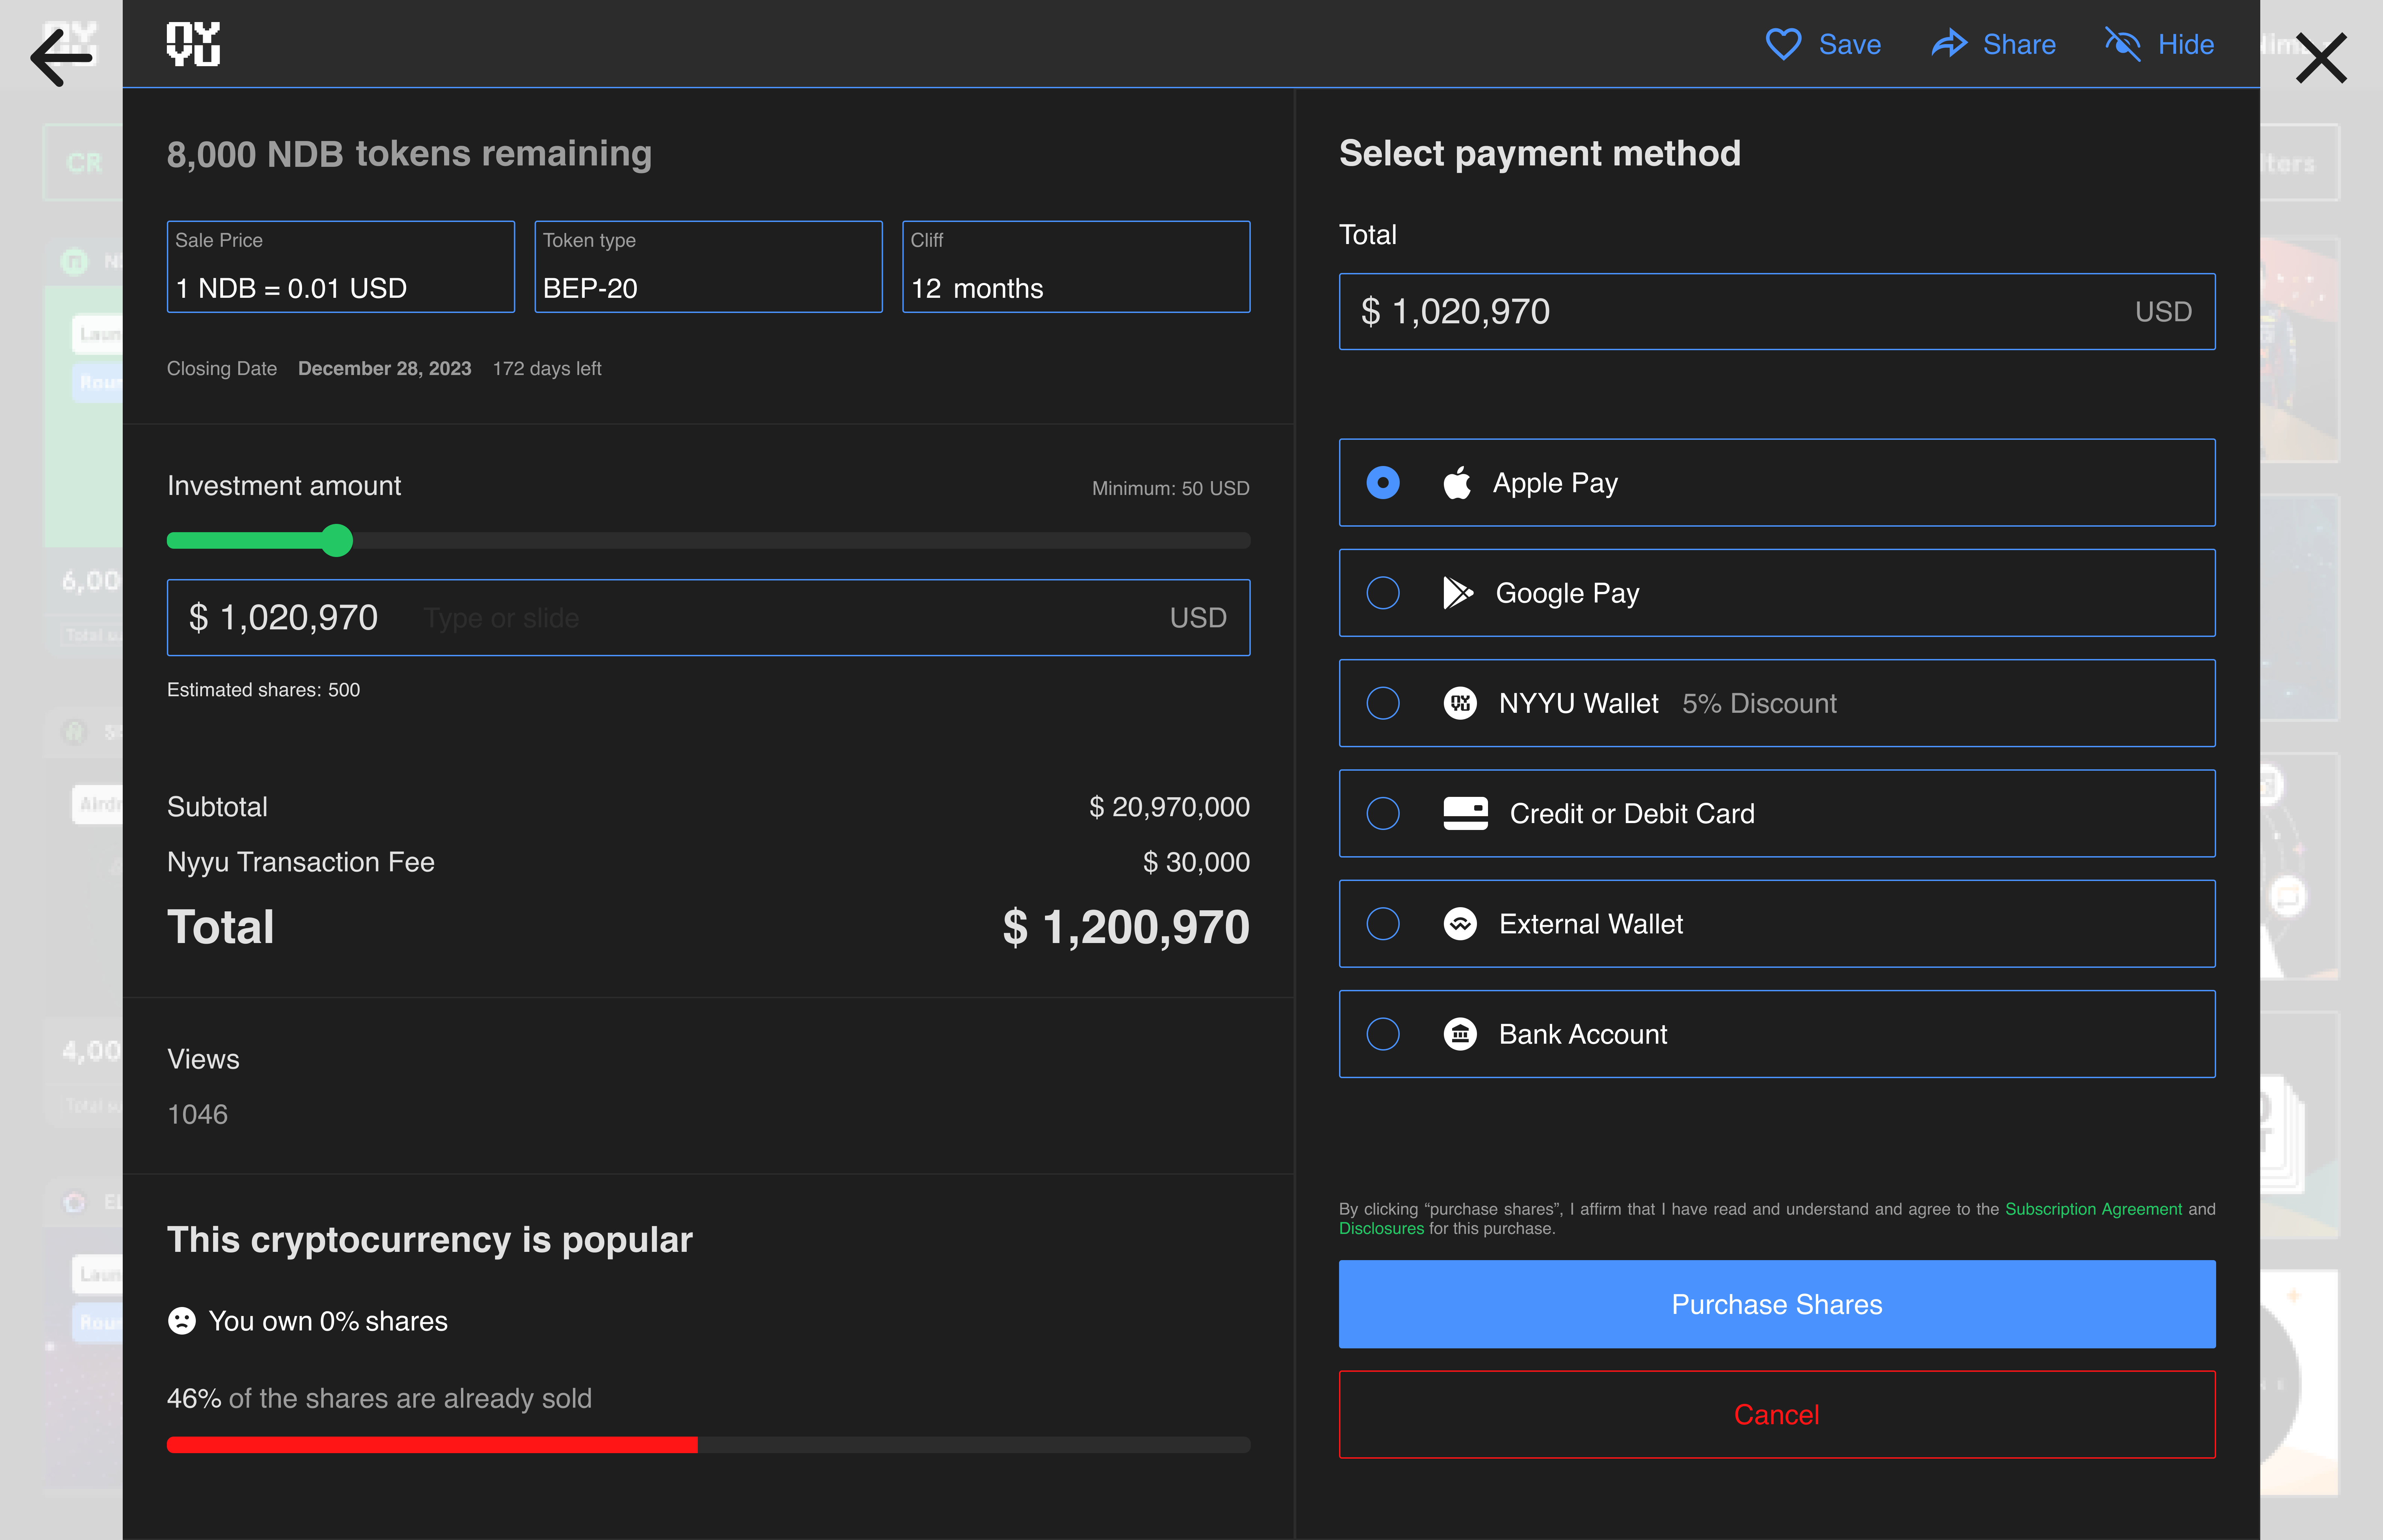The height and width of the screenshot is (1540, 2383).
Task: Click the investment amount slider handle
Action: pos(337,540)
